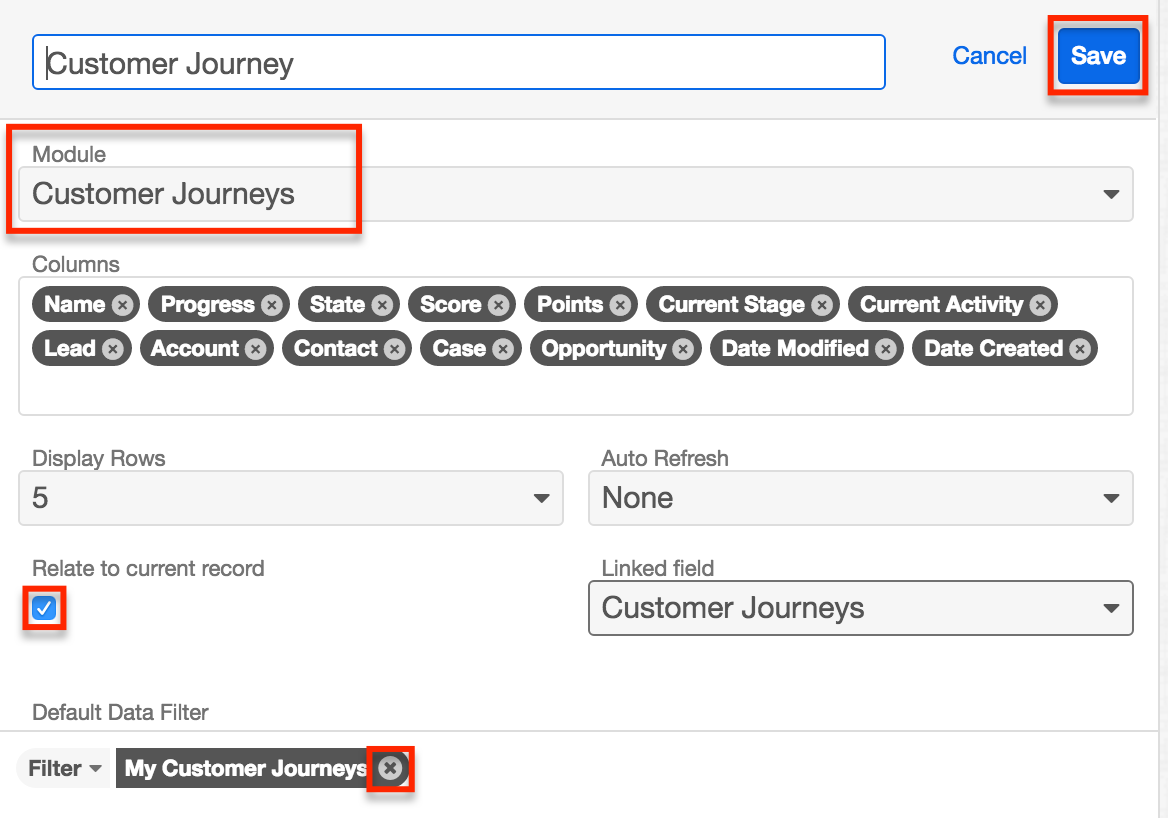Remove the Score column tag
The image size is (1168, 818).
[x=498, y=305]
